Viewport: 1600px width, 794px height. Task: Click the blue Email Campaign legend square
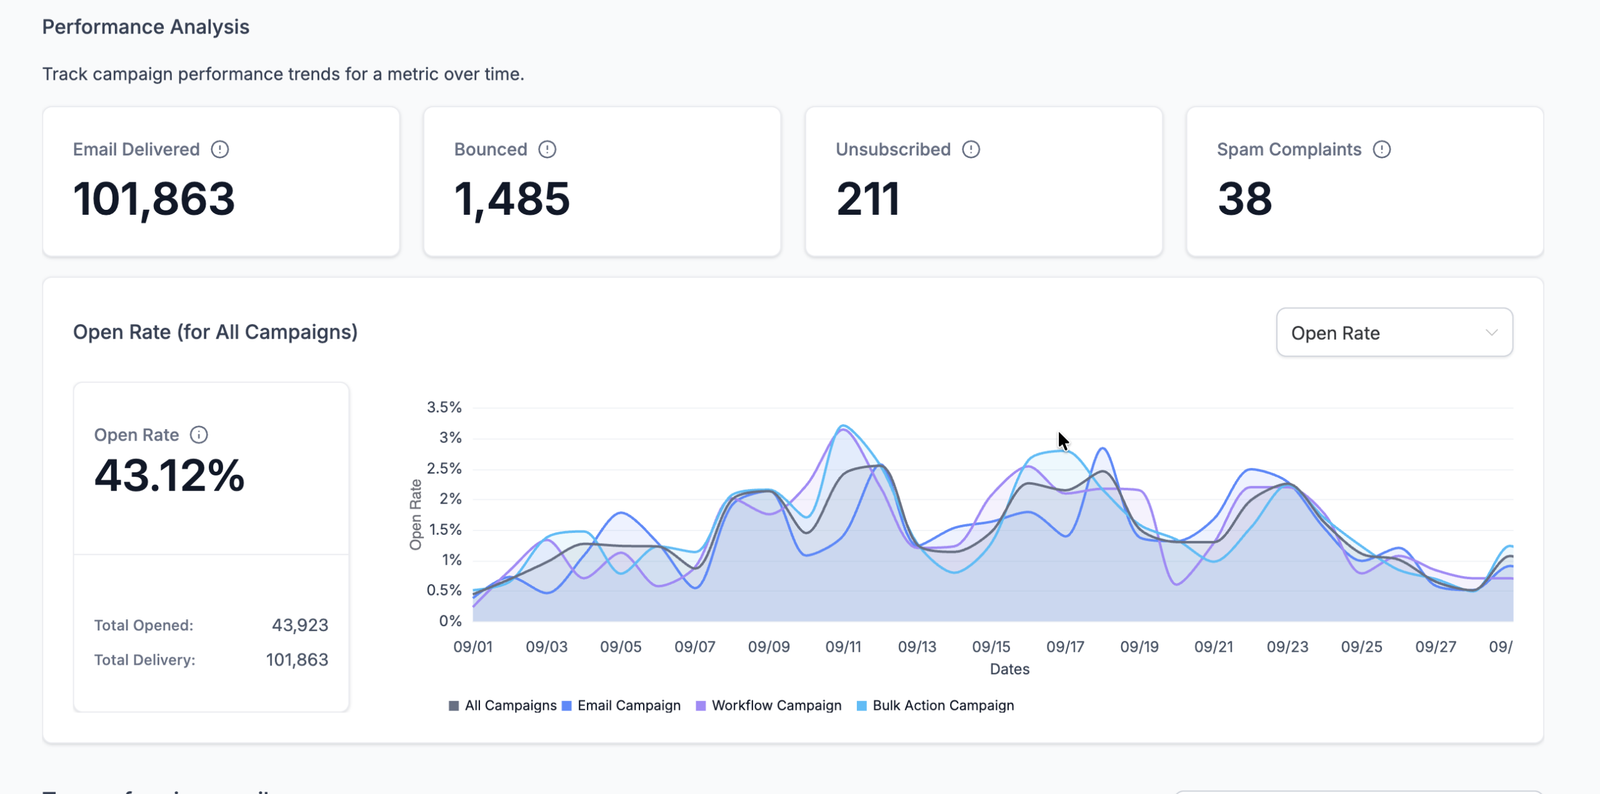pyautogui.click(x=567, y=706)
